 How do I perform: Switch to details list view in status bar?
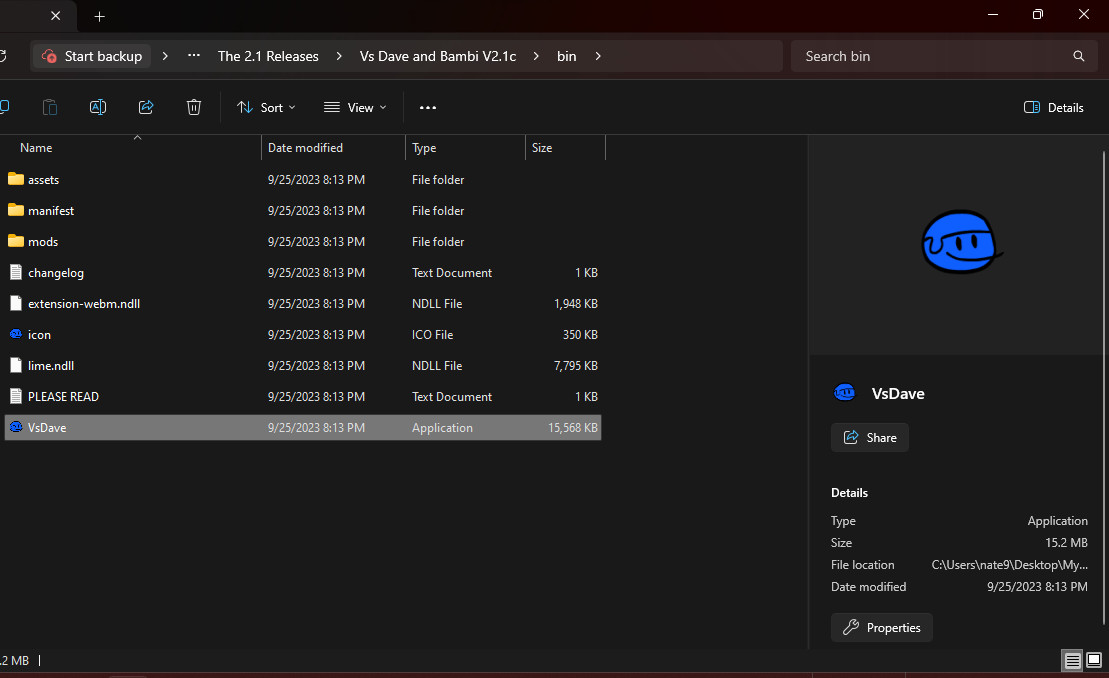click(1072, 660)
